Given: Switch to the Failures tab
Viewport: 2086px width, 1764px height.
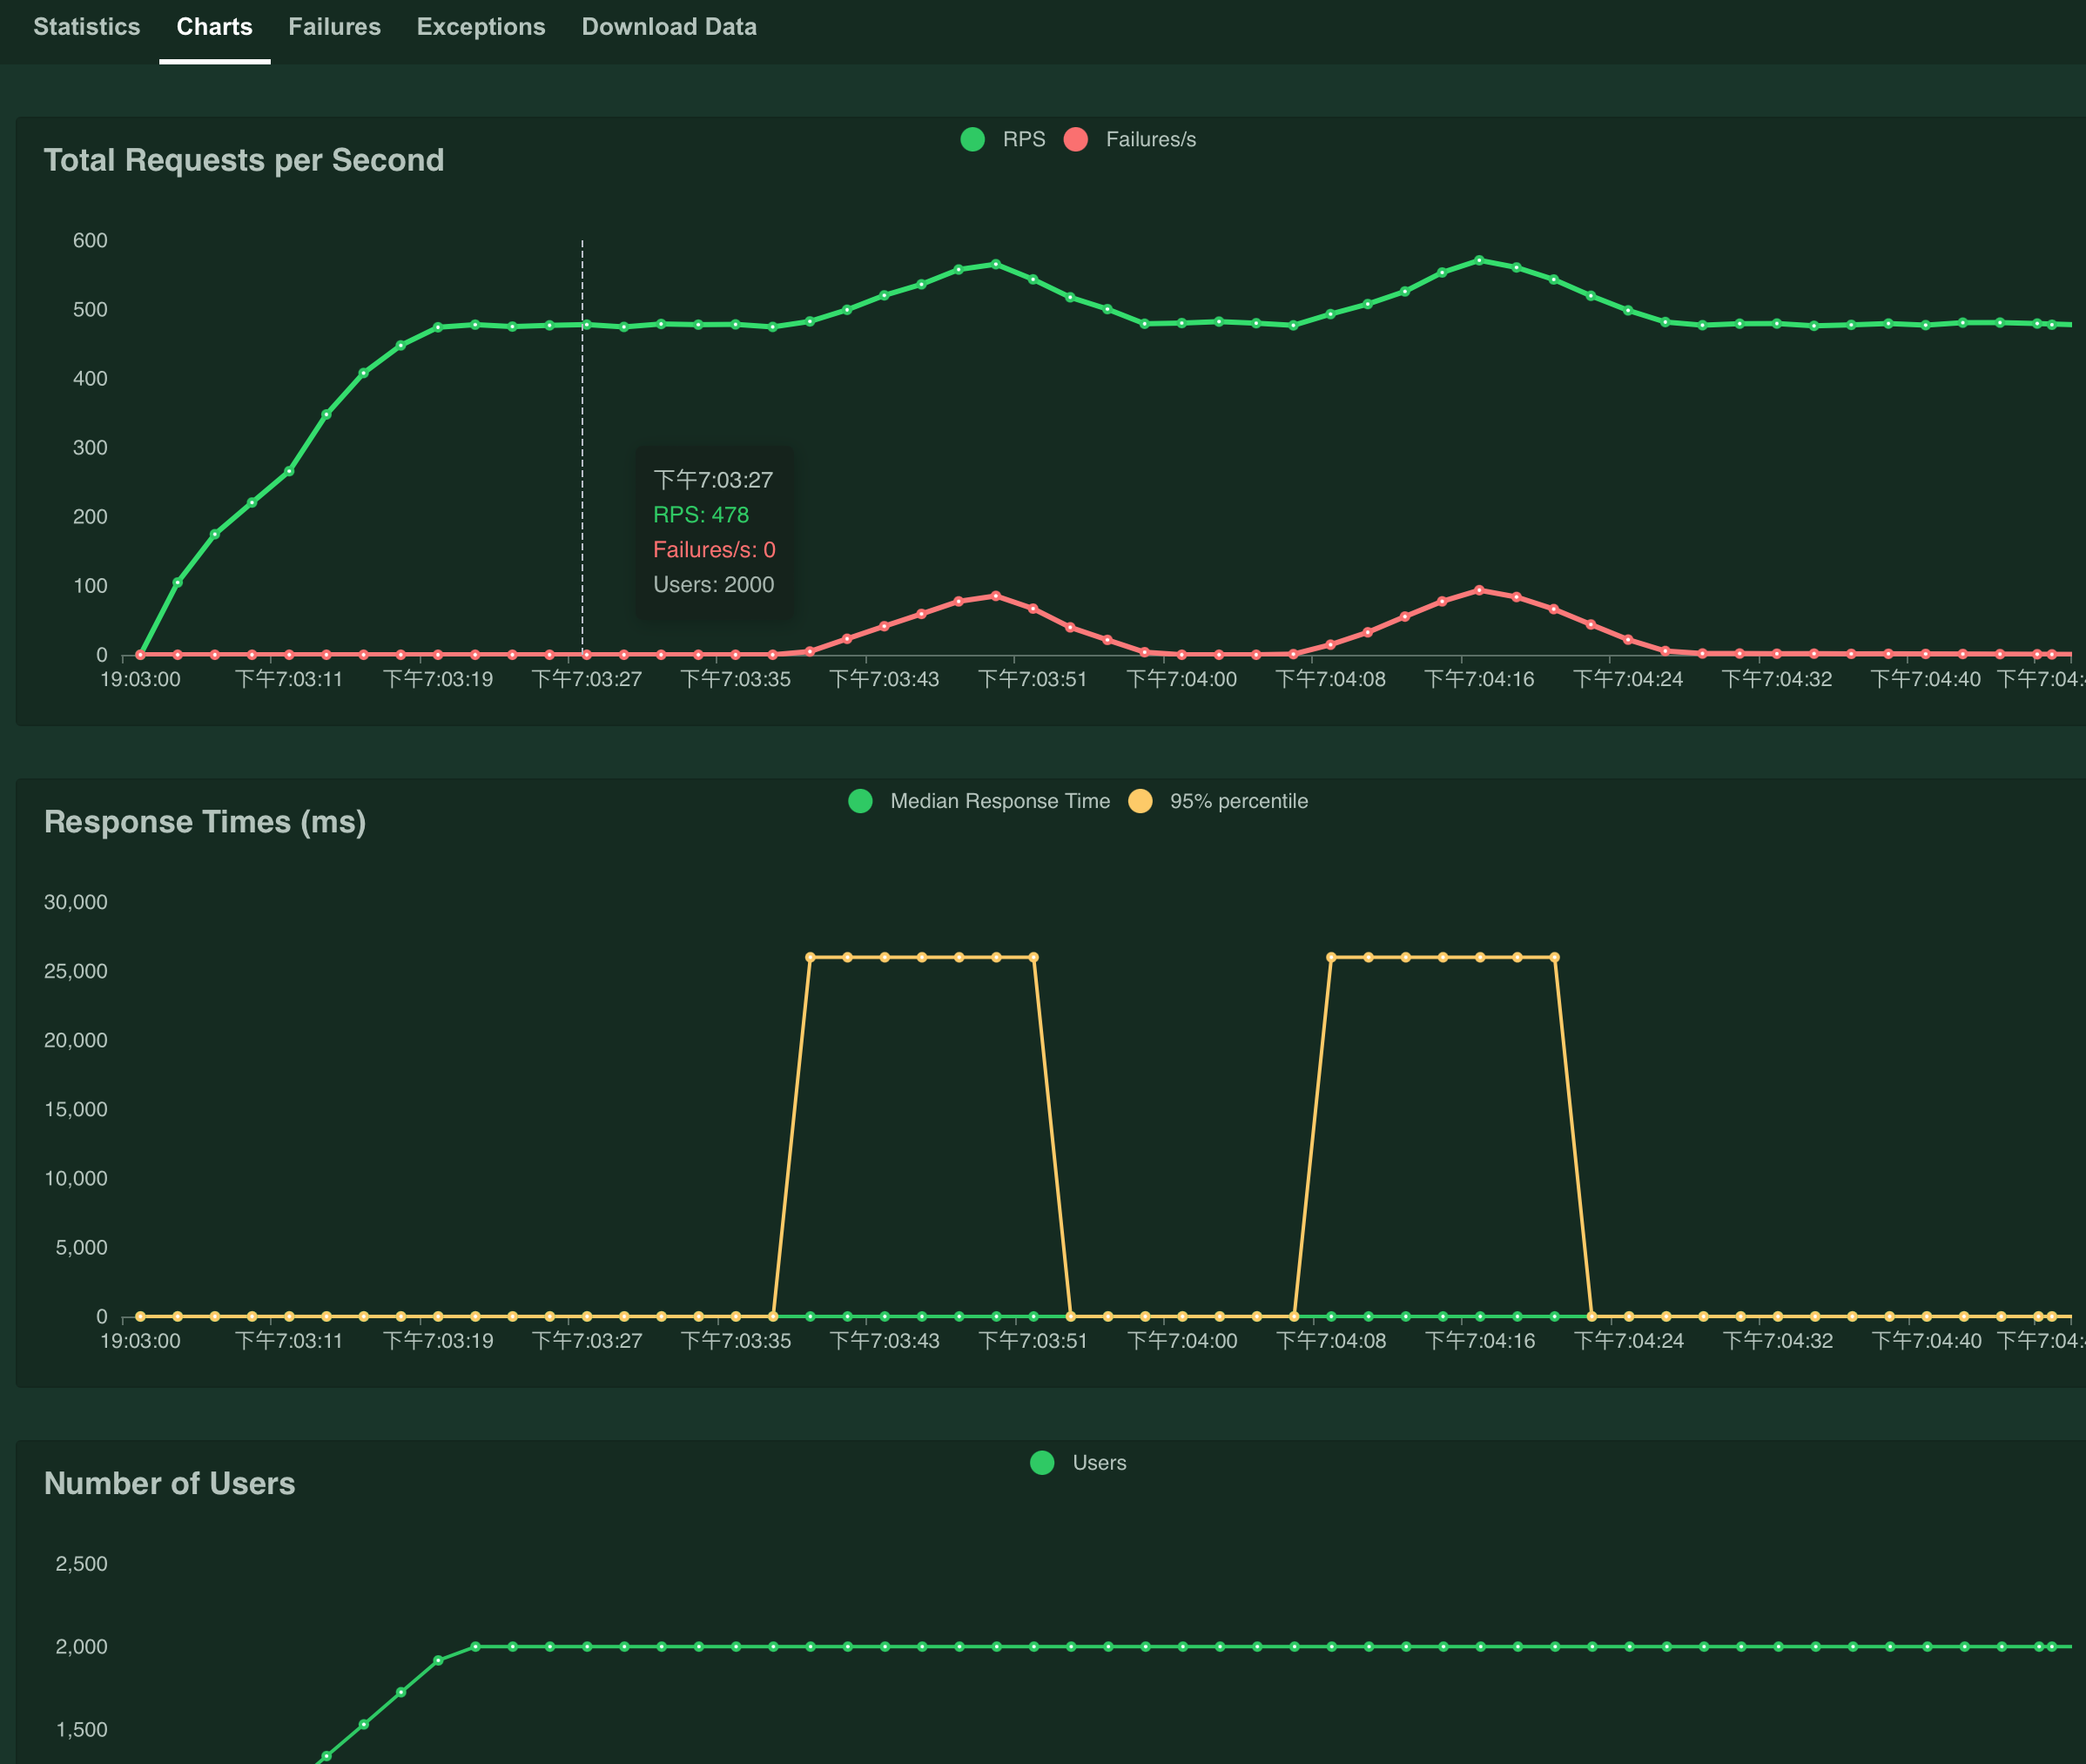Looking at the screenshot, I should pyautogui.click(x=335, y=27).
